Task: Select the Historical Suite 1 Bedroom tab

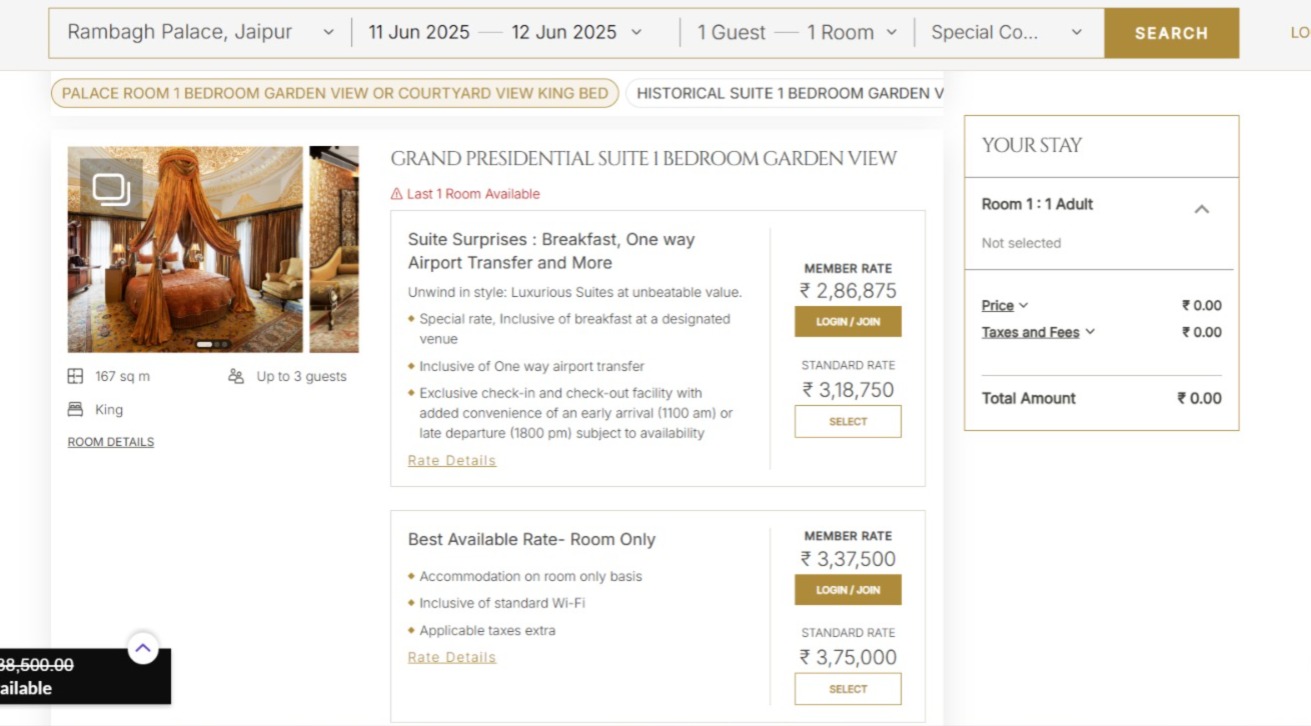Action: tap(789, 93)
